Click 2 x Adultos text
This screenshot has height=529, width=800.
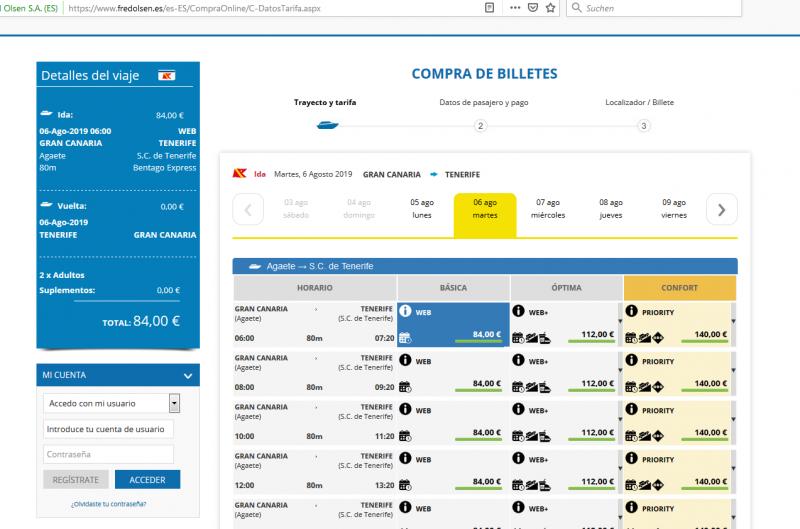62,275
